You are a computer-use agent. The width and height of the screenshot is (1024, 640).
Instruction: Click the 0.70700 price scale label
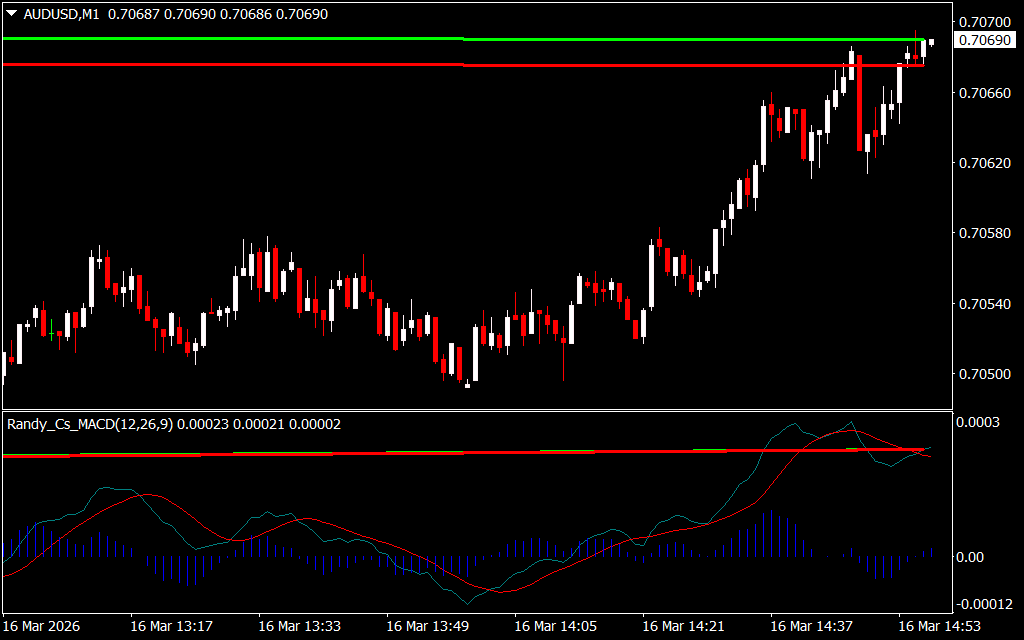[982, 22]
